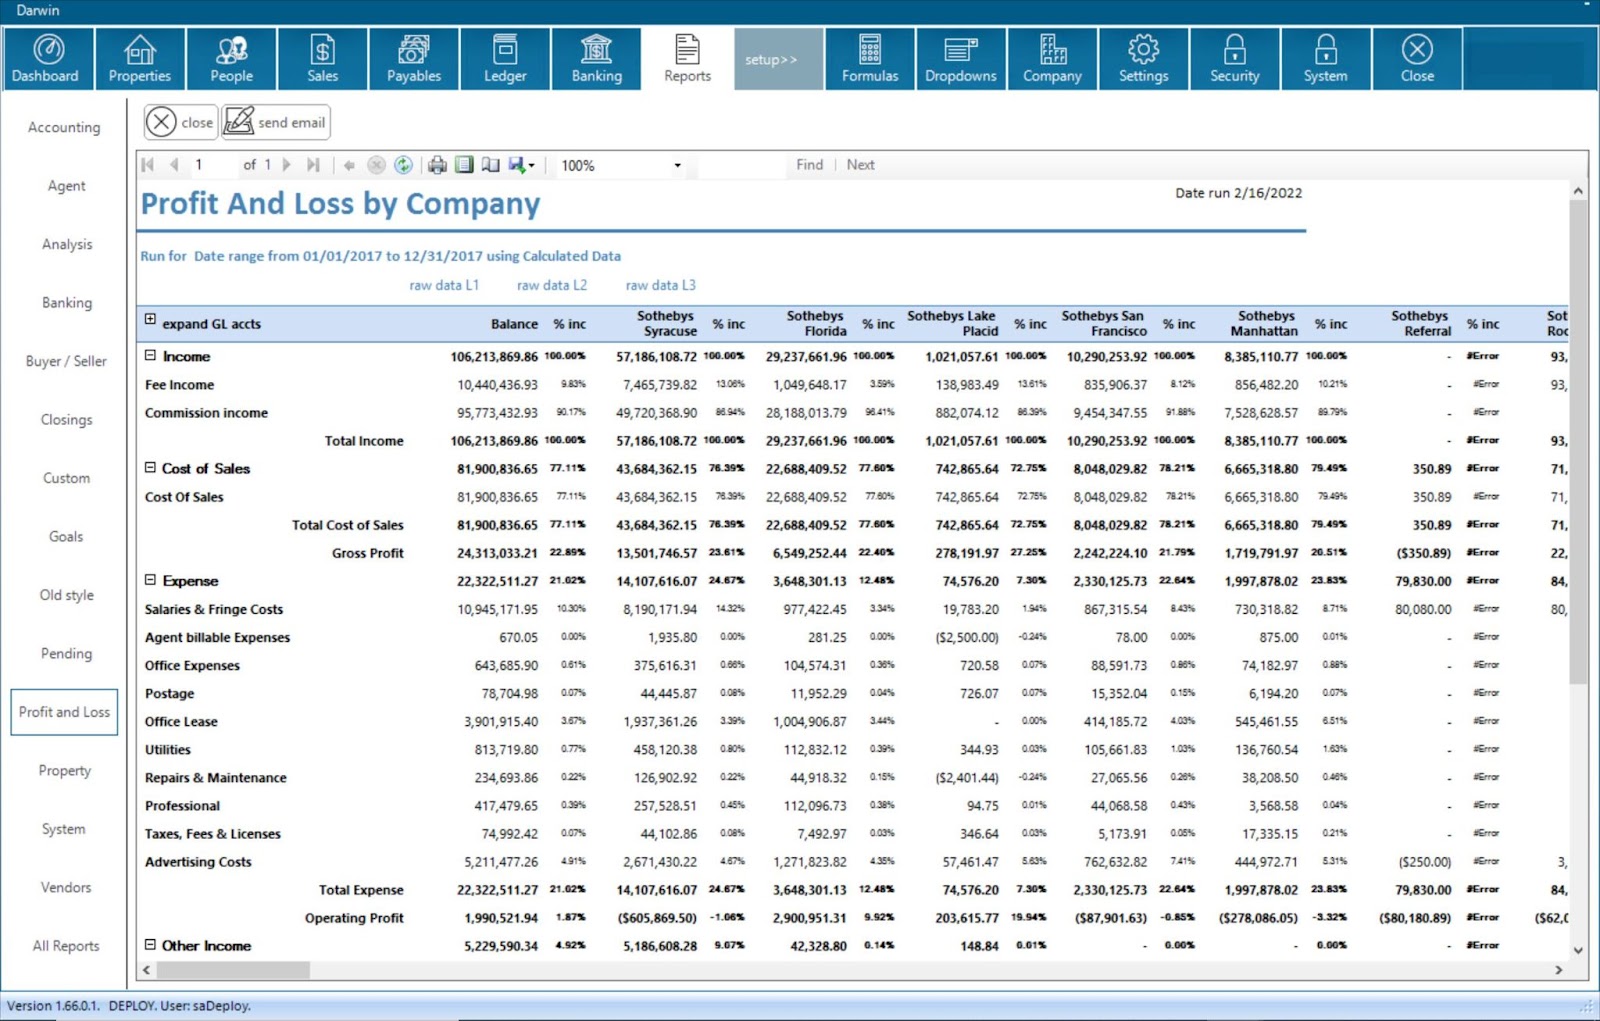Click the scroll right arrow

click(x=1558, y=970)
